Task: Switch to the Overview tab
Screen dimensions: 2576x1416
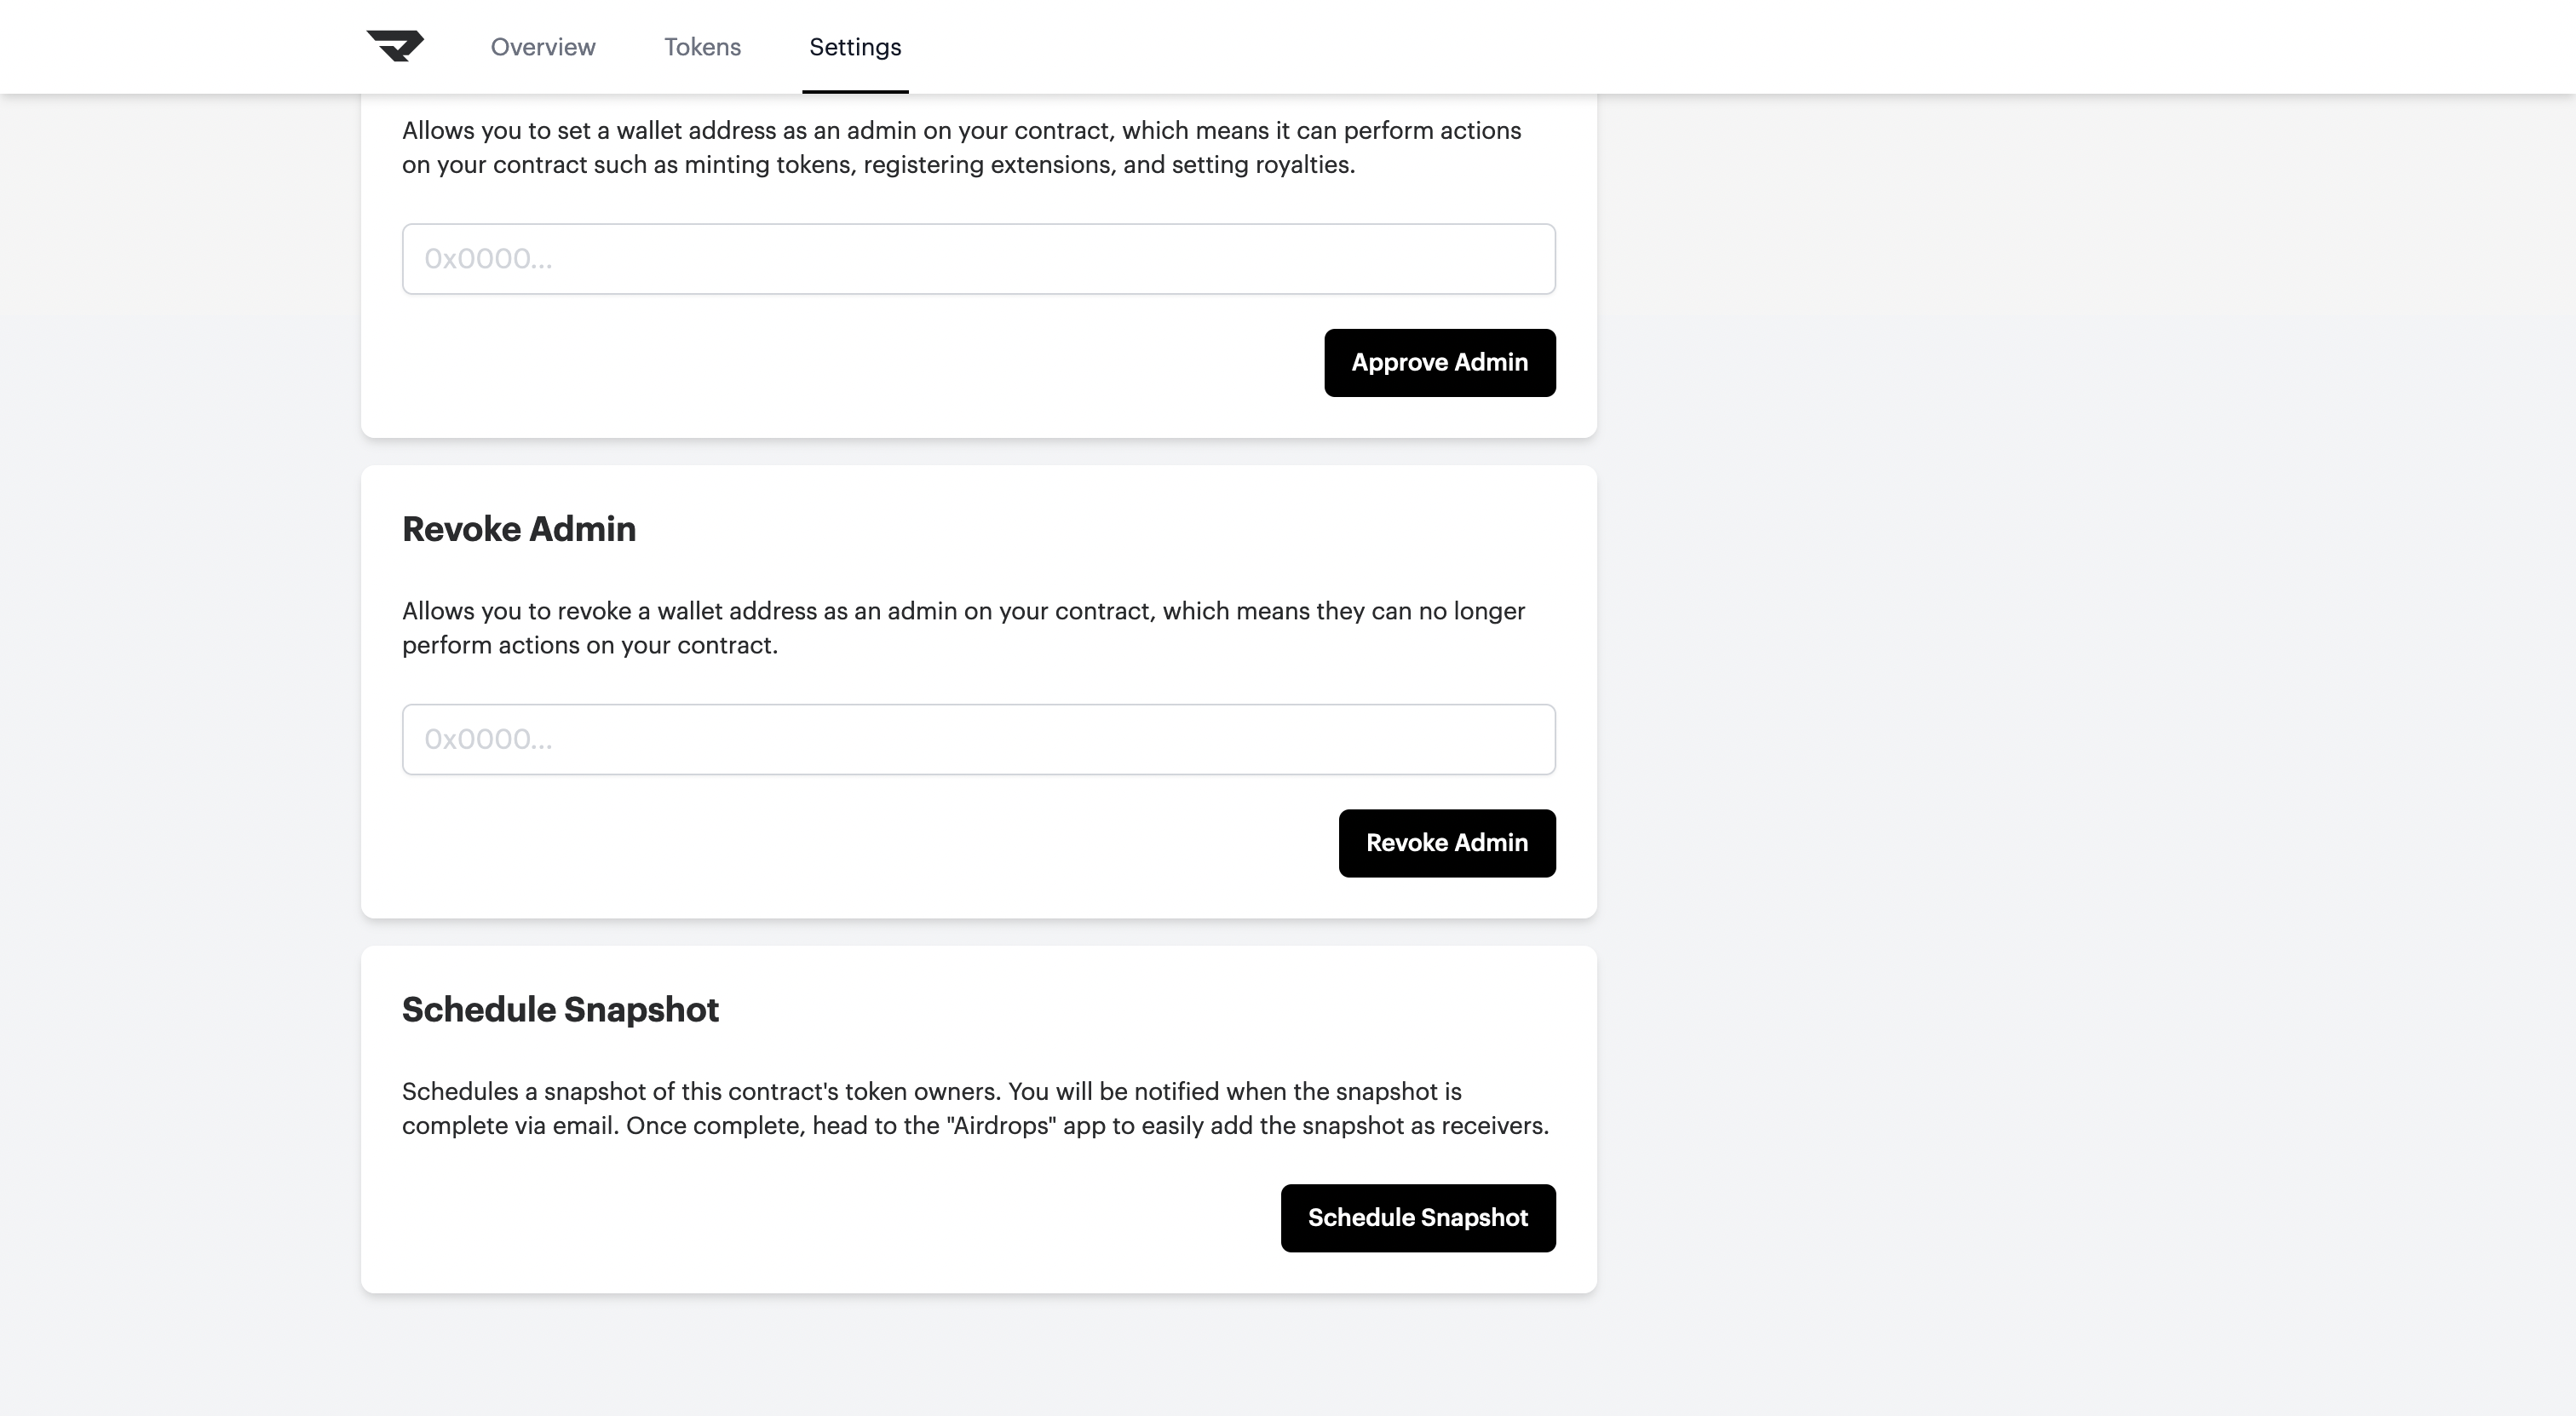Action: coord(543,47)
